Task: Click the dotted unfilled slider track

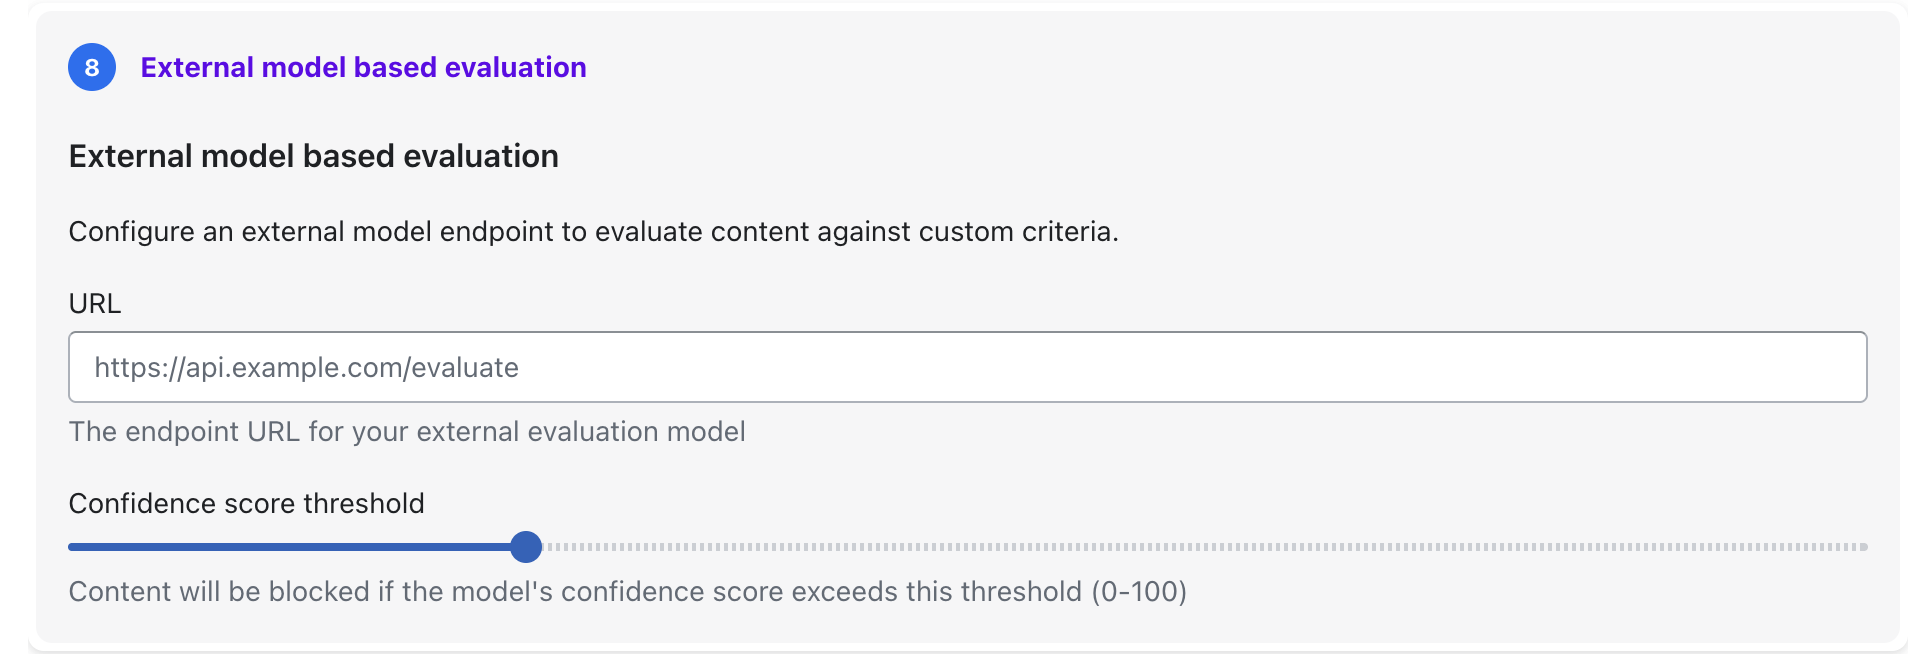Action: [1200, 547]
